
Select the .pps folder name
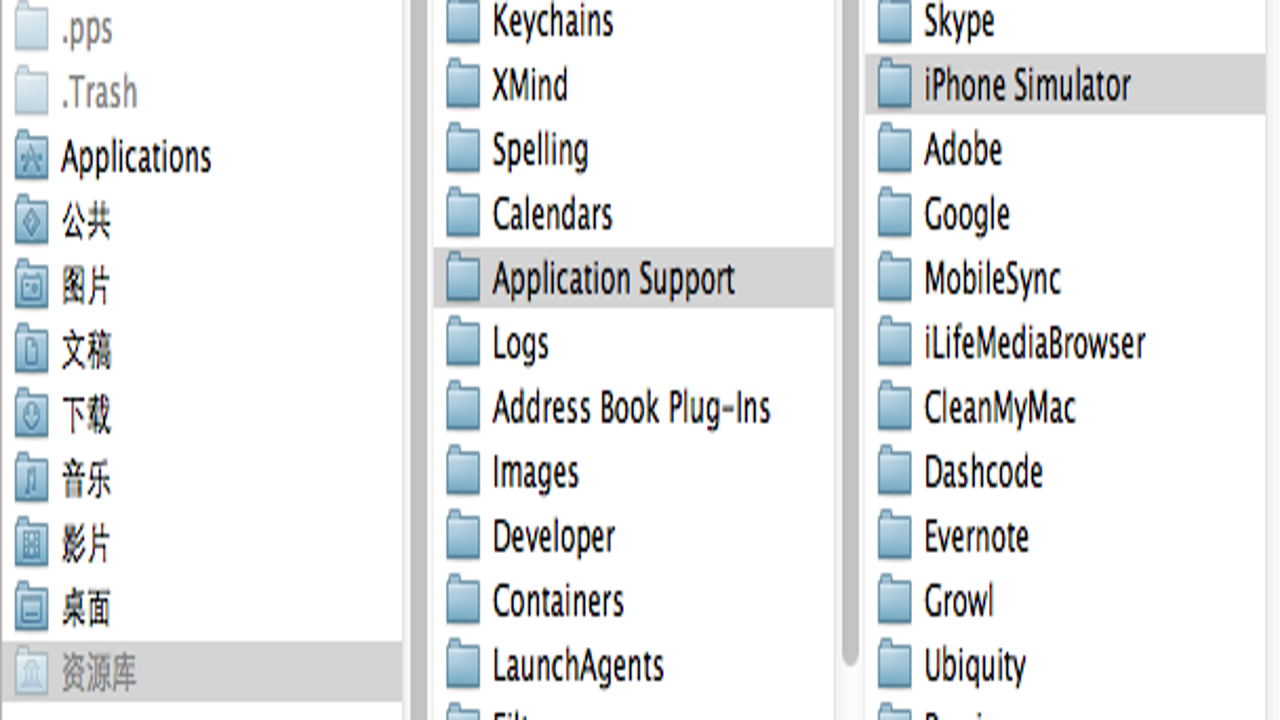point(86,30)
